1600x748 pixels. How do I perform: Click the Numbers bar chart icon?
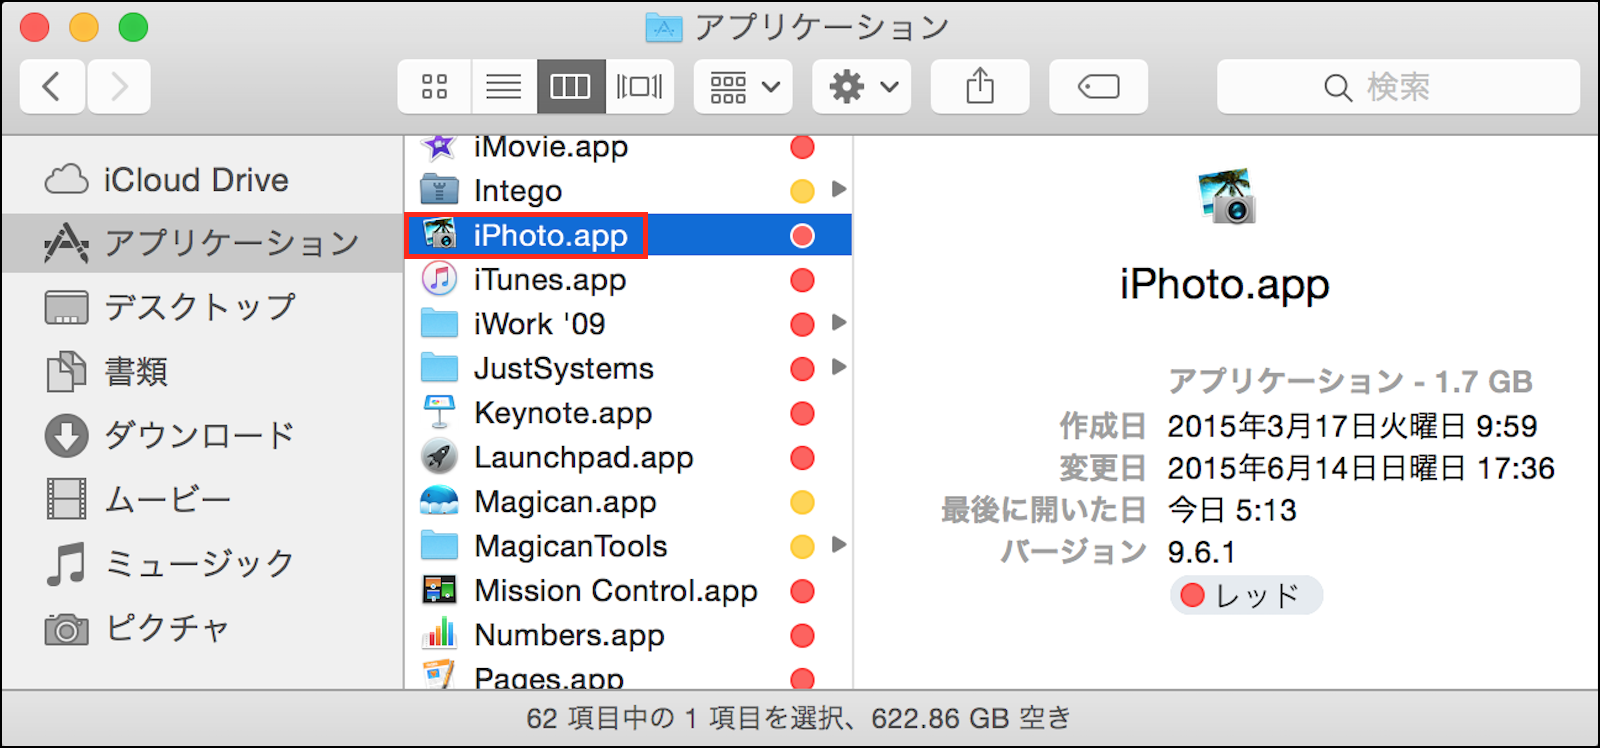[439, 634]
